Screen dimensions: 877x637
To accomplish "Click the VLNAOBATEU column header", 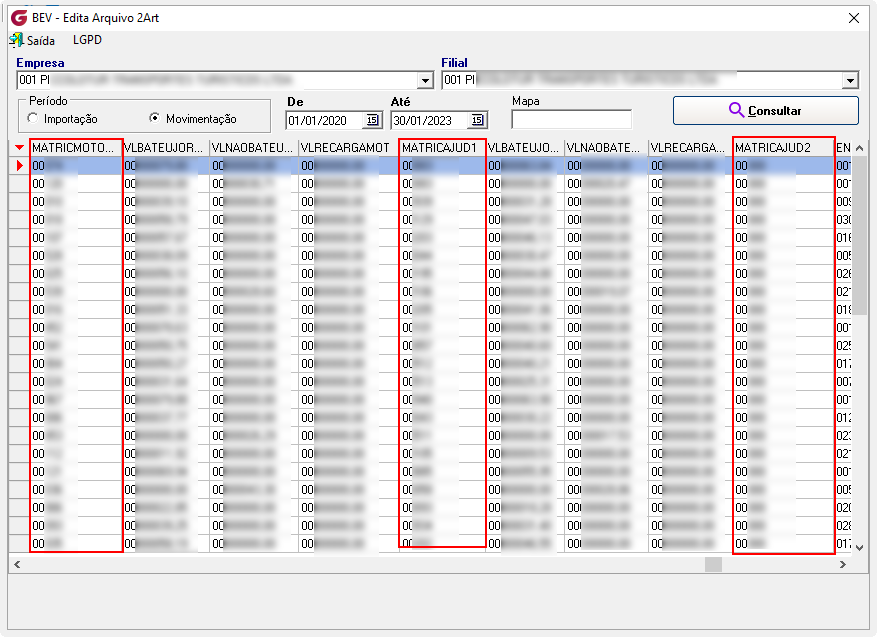I will [254, 148].
